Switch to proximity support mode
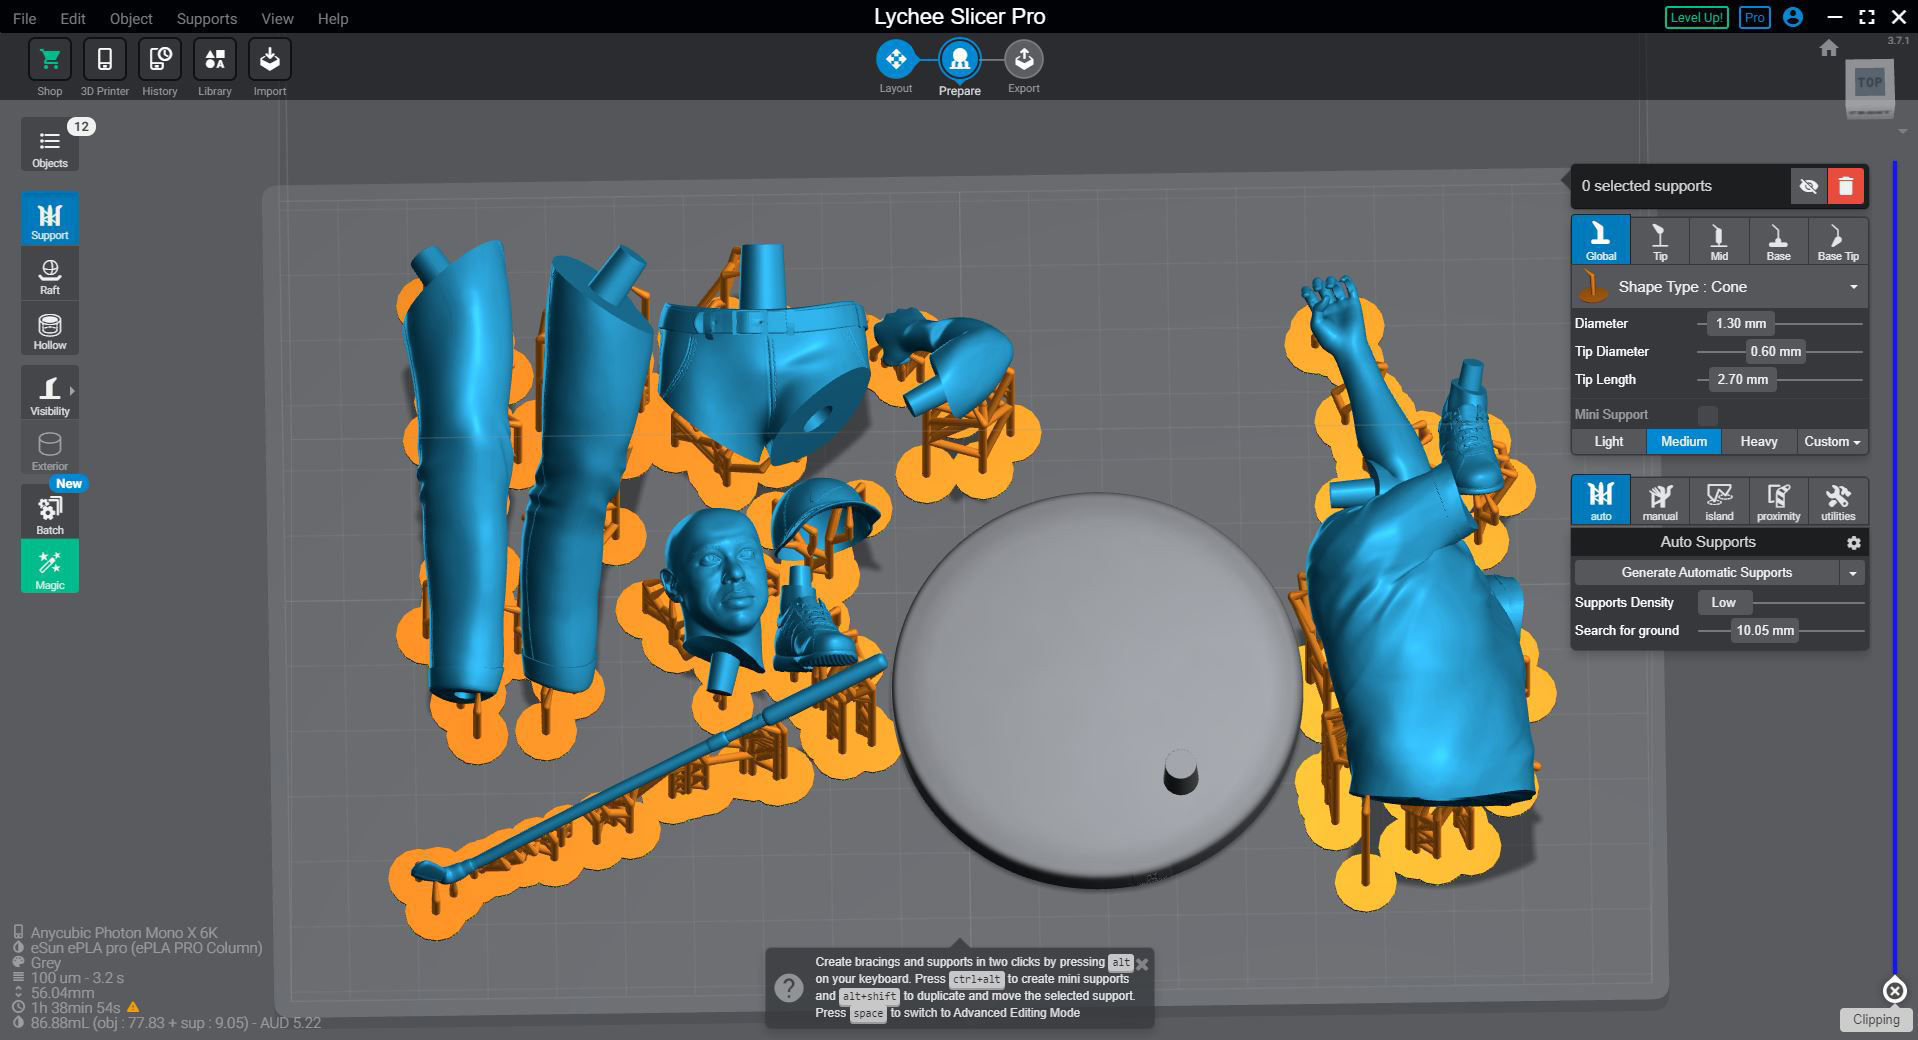The image size is (1918, 1040). click(1778, 500)
